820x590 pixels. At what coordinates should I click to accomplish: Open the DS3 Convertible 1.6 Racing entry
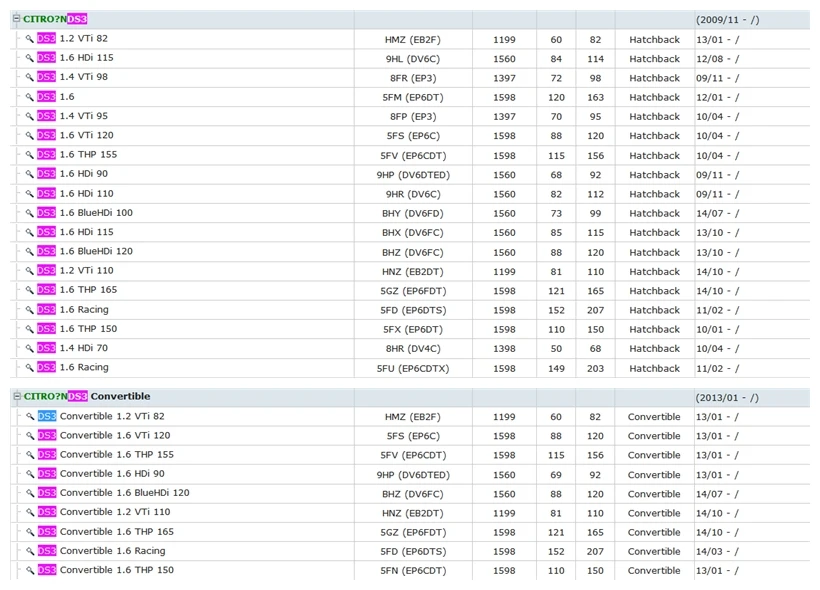(x=101, y=551)
